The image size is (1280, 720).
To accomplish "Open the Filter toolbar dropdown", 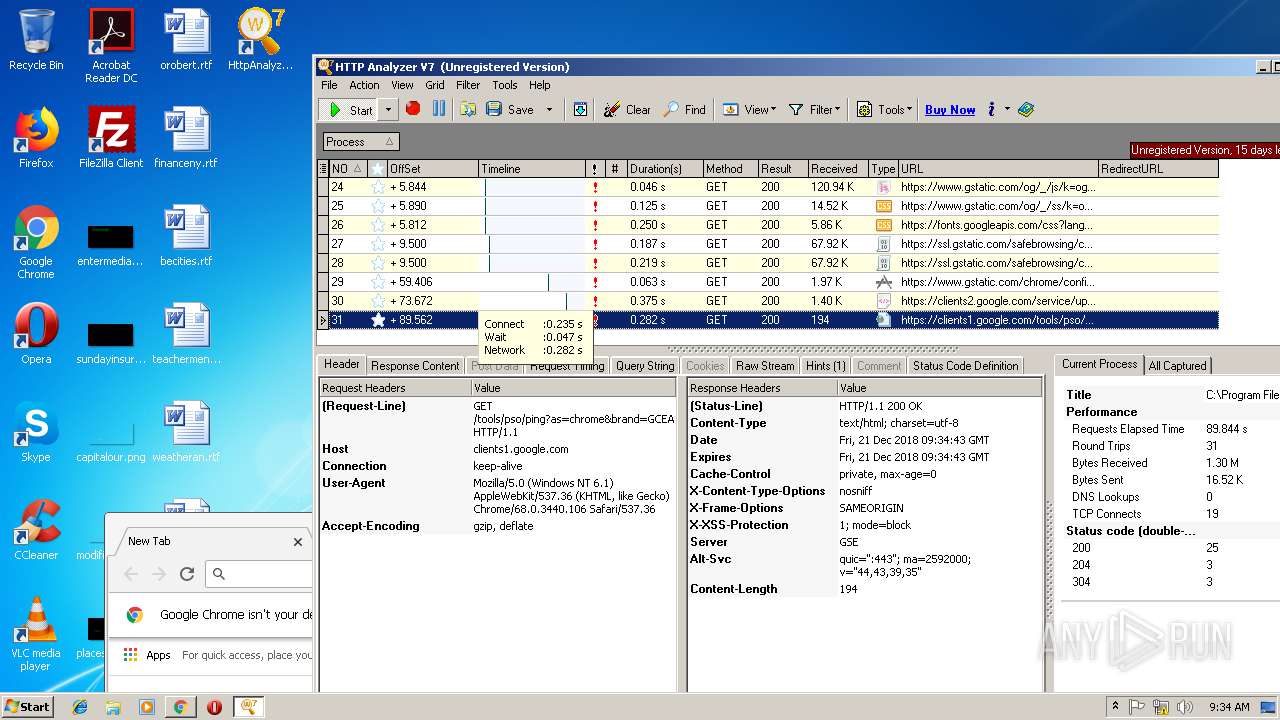I will pyautogui.click(x=814, y=110).
